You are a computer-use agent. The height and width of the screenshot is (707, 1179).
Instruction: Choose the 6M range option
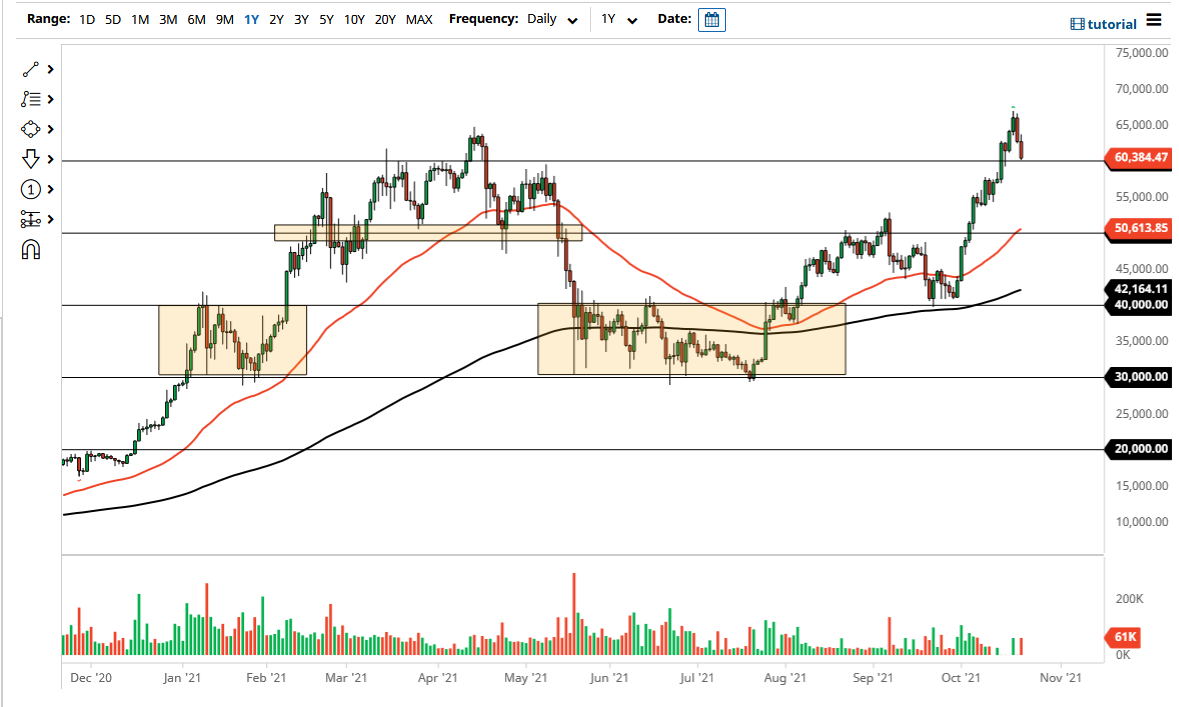(x=195, y=19)
